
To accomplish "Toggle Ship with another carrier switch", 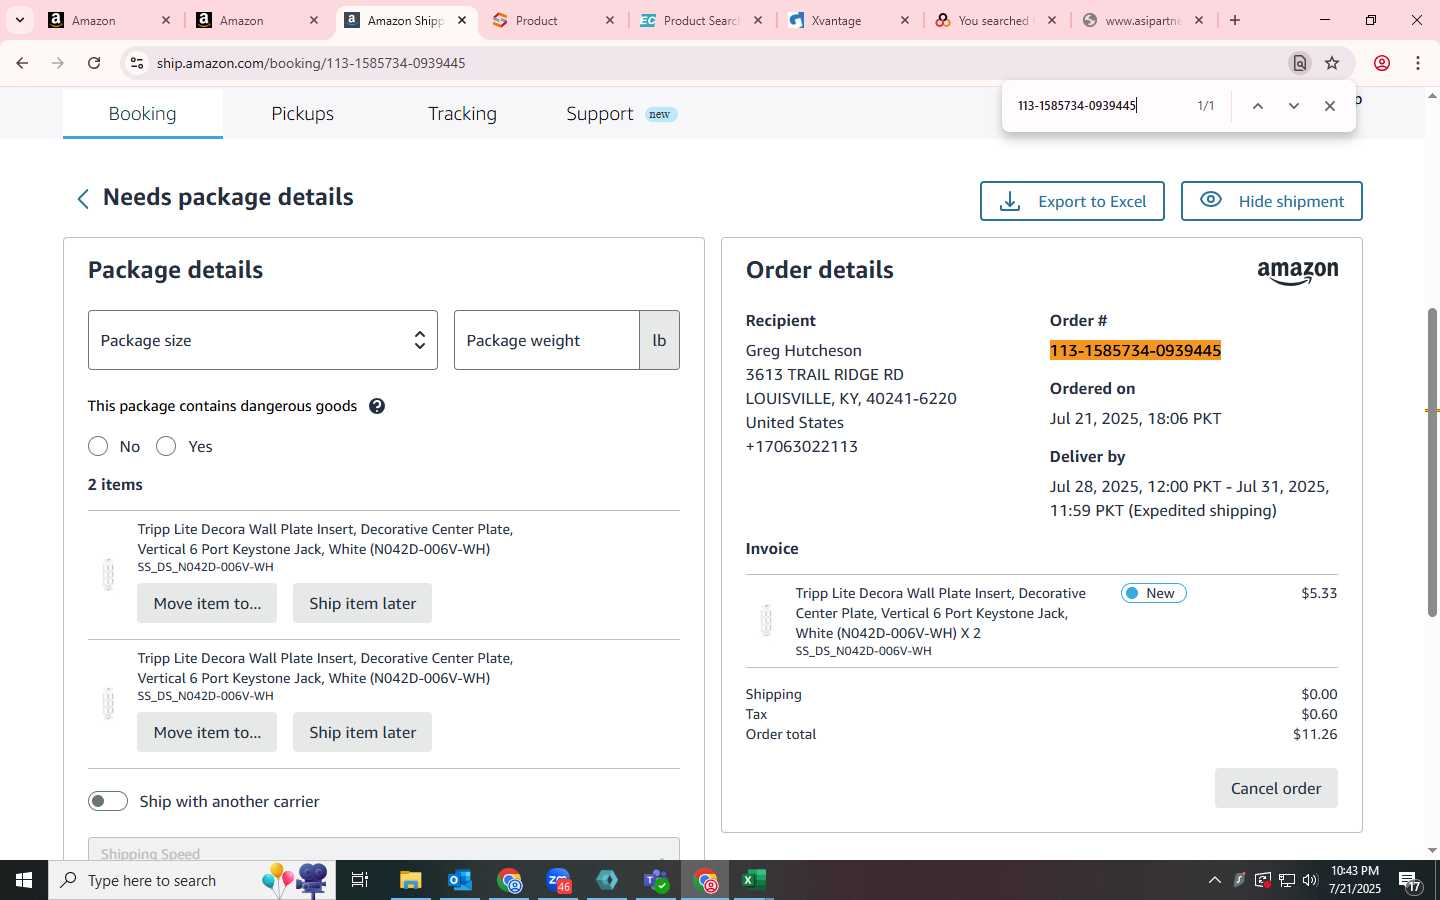I will coord(108,801).
